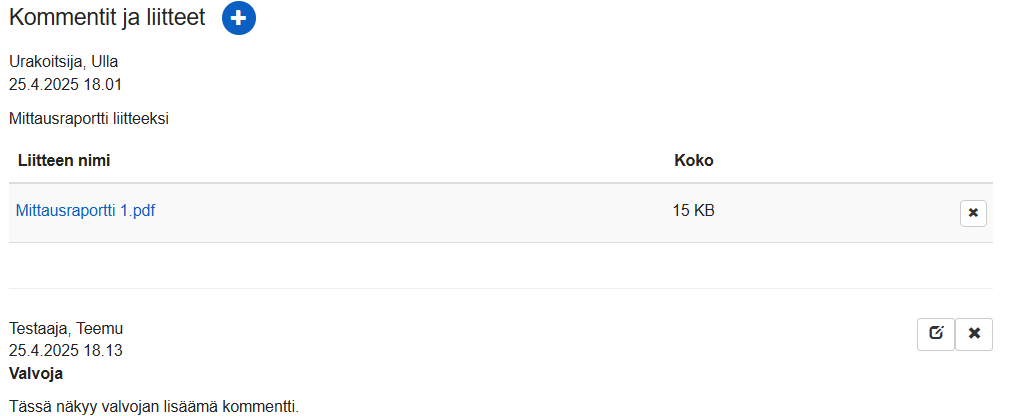This screenshot has width=1017, height=416.
Task: Click the Koko column header
Action: point(693,160)
